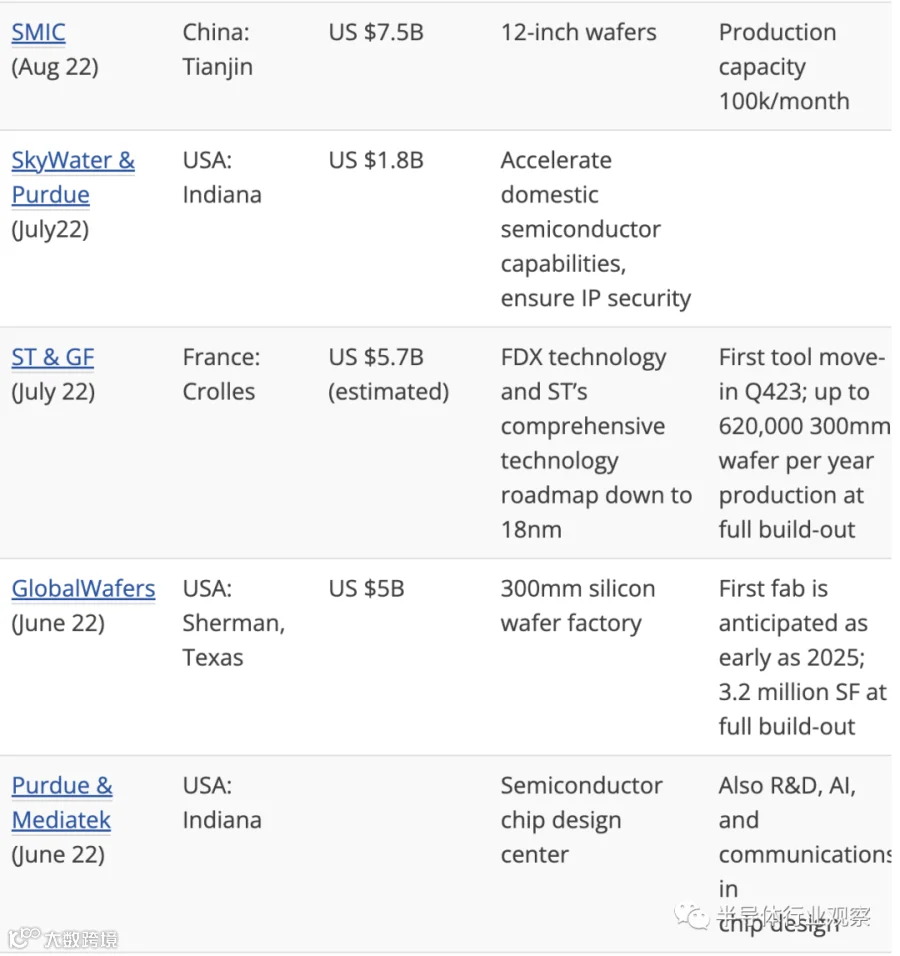
Task: Click the bottom-left watermark logo icon
Action: click(24, 937)
